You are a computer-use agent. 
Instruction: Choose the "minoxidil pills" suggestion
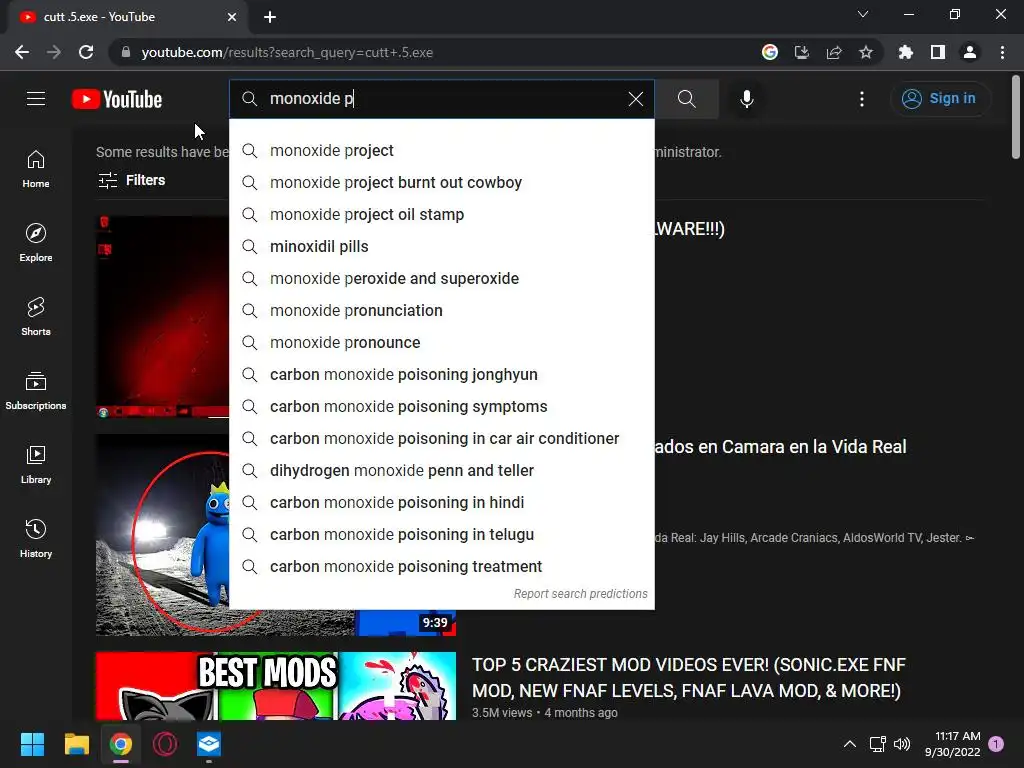441,246
